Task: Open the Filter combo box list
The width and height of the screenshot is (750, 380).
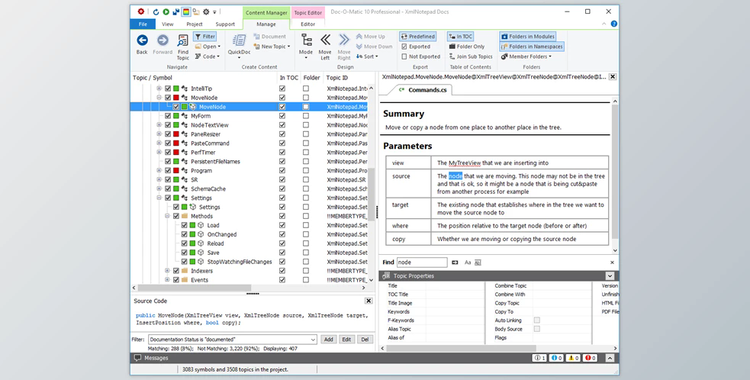Action: pos(313,339)
